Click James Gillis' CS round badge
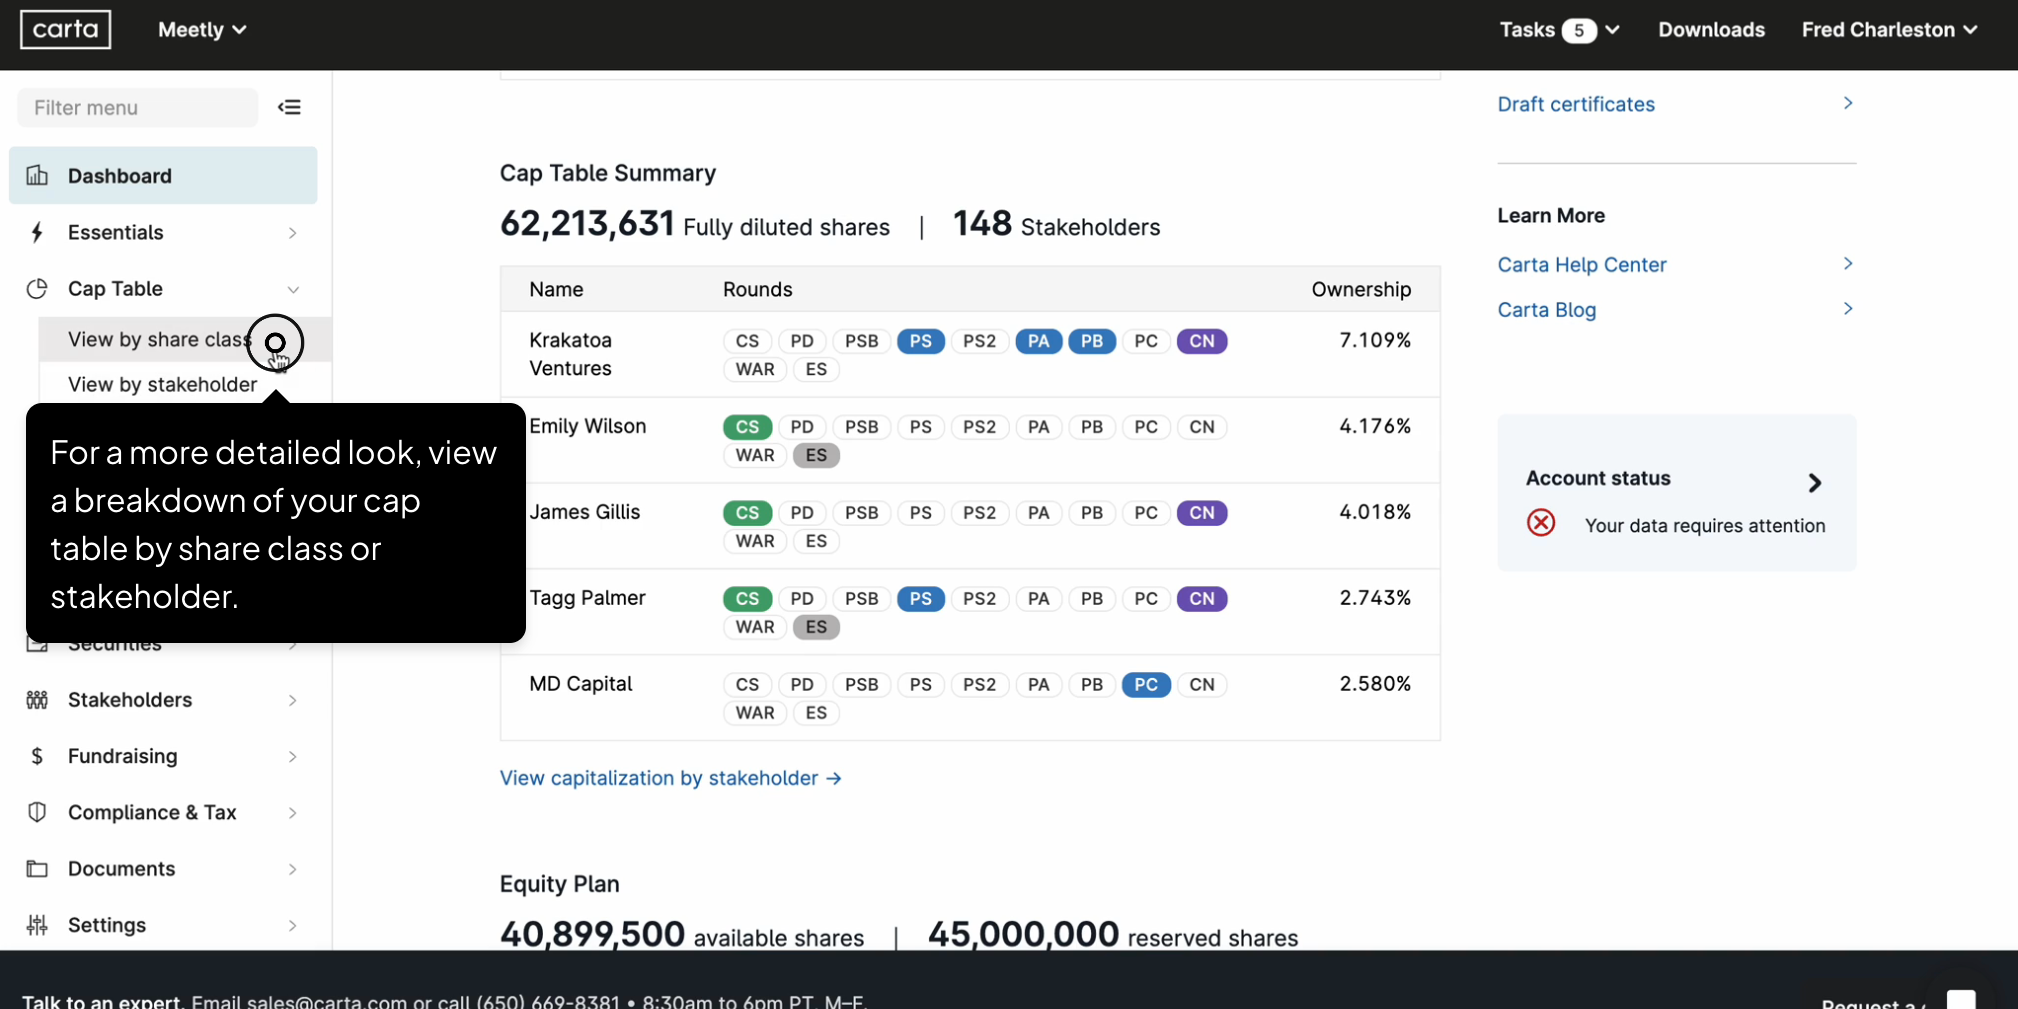The height and width of the screenshot is (1009, 2018). click(748, 513)
